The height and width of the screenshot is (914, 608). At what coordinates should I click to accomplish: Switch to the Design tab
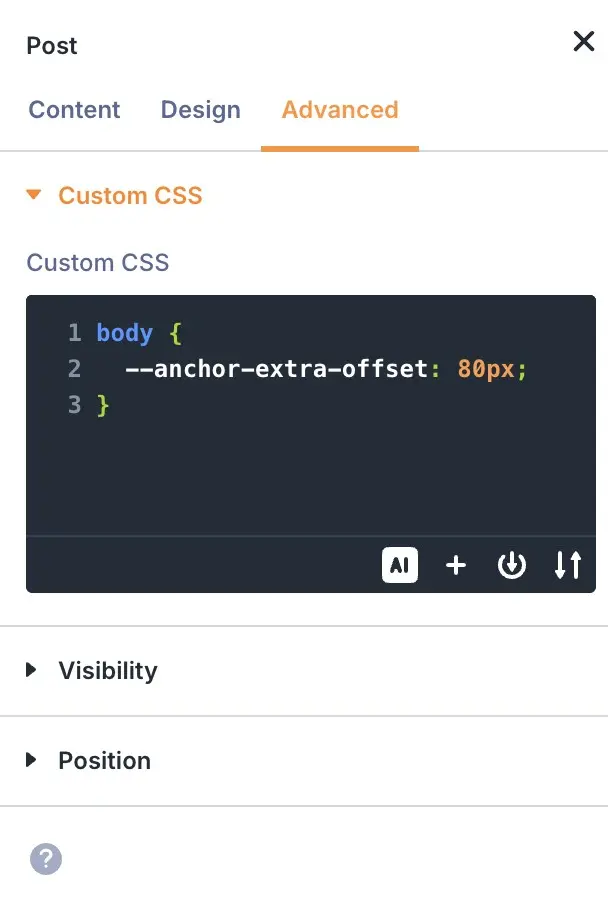pos(200,110)
